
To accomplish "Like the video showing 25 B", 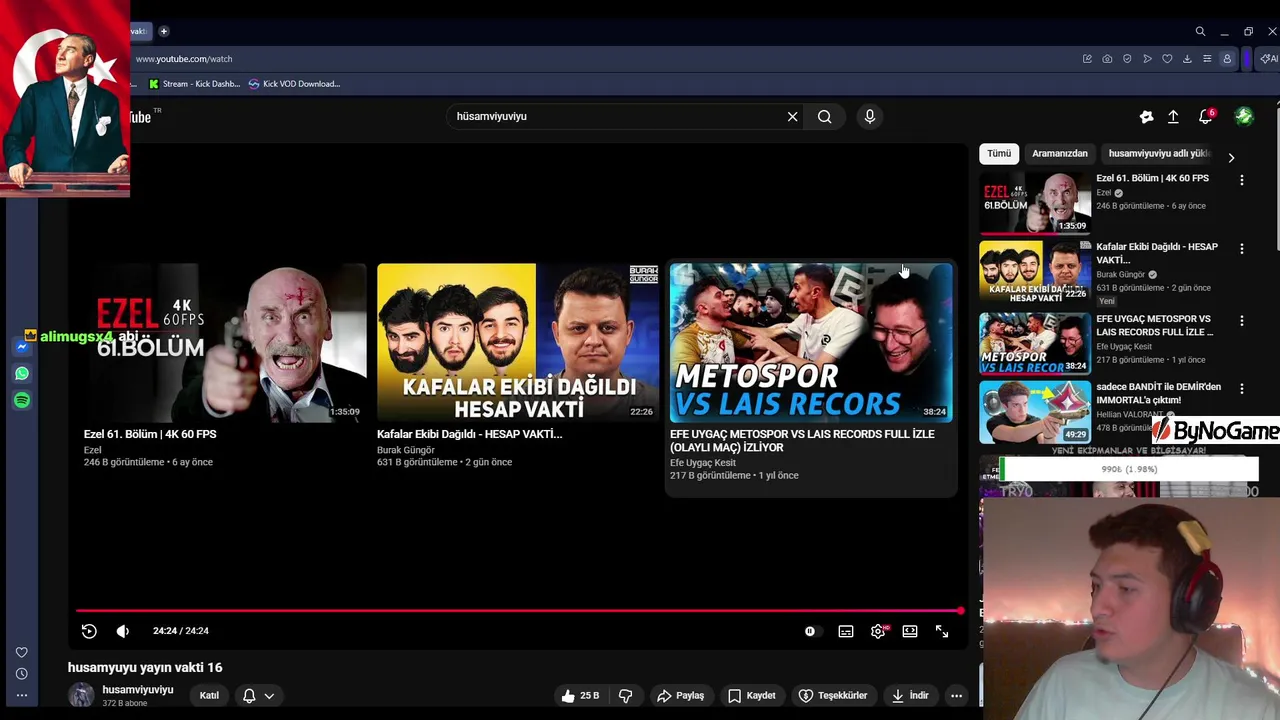I will [x=580, y=695].
